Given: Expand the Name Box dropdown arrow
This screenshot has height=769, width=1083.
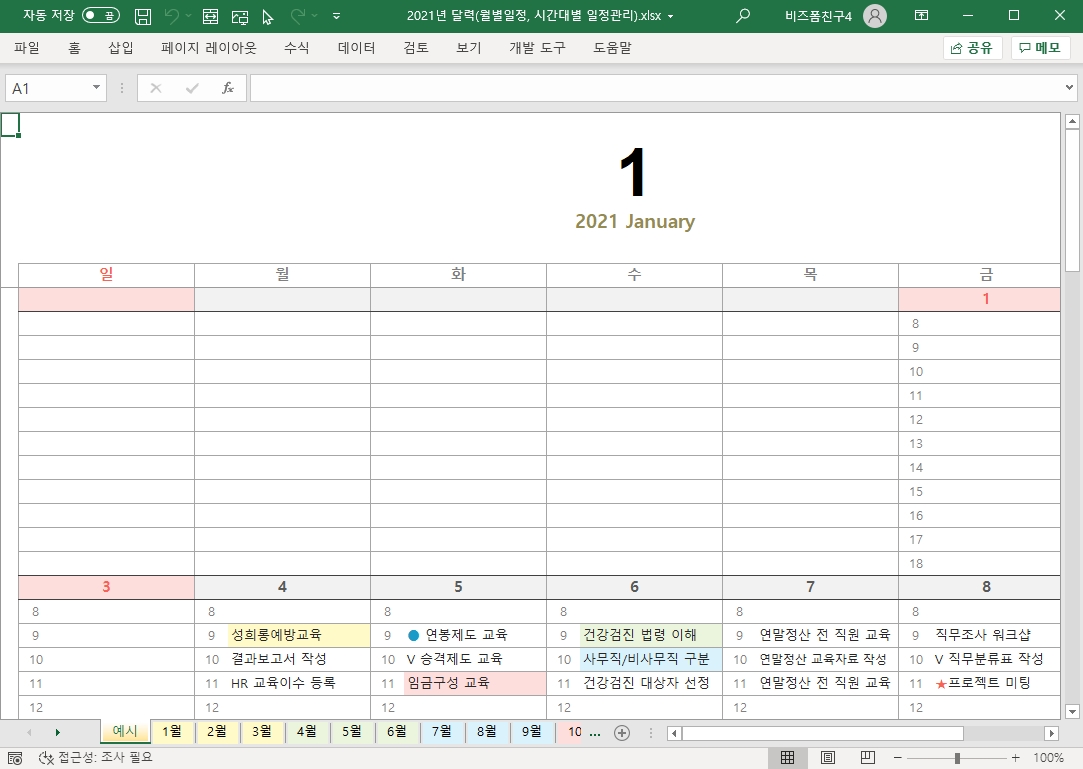Looking at the screenshot, I should [x=97, y=88].
